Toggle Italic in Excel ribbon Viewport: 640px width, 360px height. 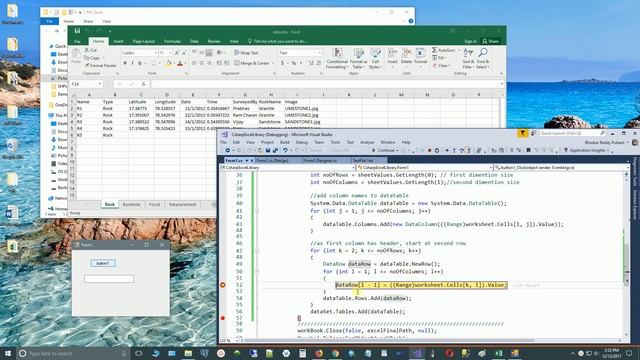point(132,63)
